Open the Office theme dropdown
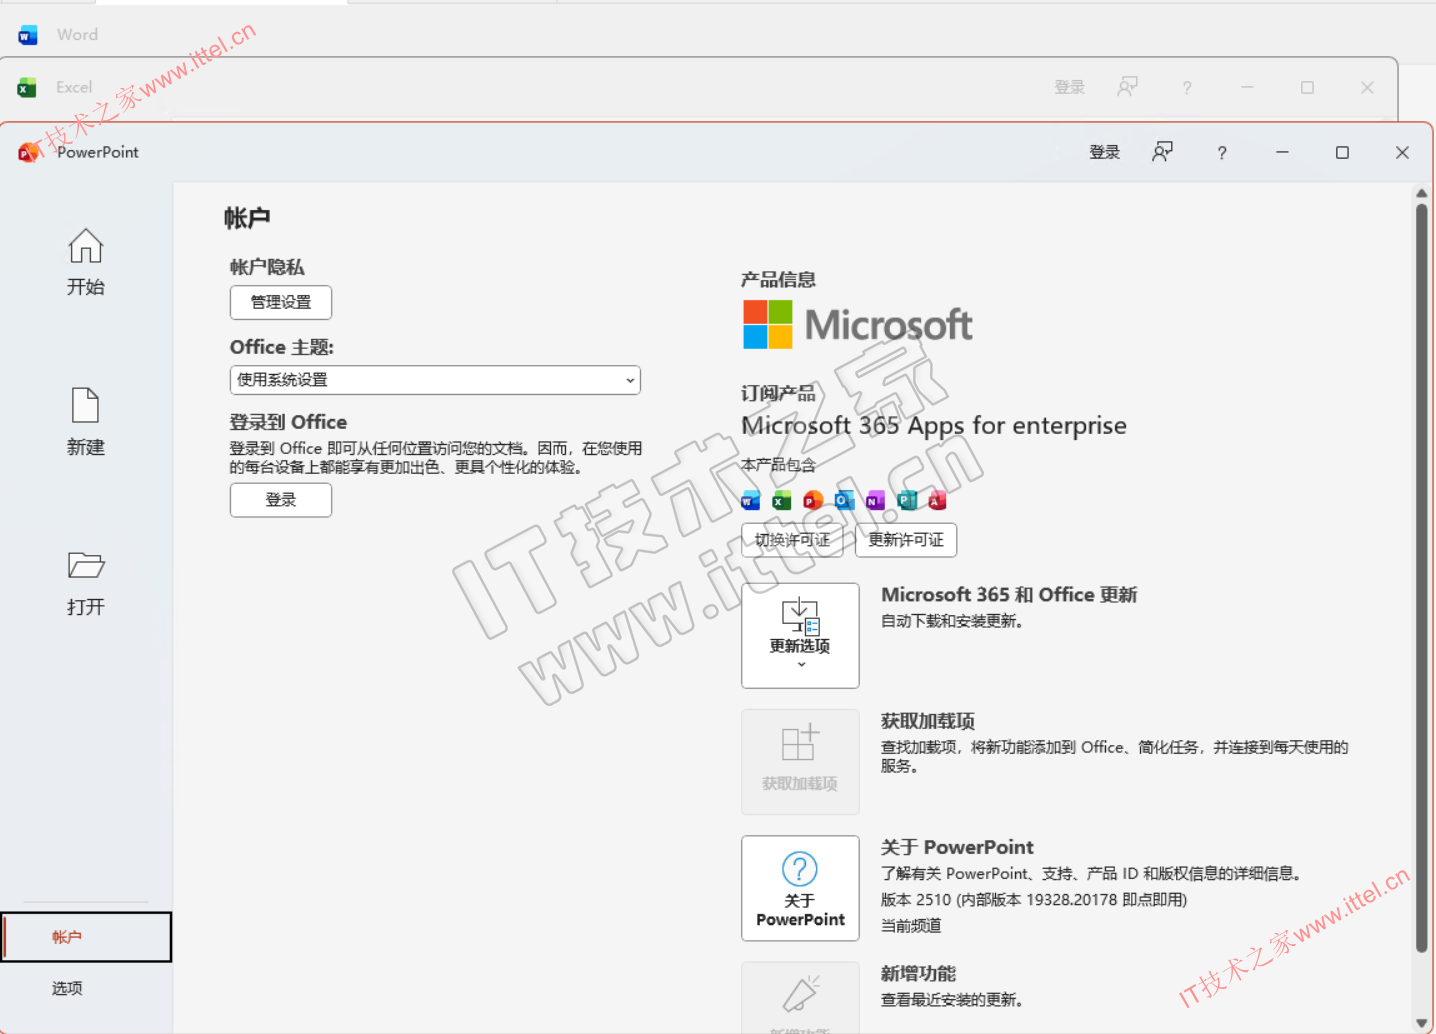1436x1034 pixels. pyautogui.click(x=435, y=380)
